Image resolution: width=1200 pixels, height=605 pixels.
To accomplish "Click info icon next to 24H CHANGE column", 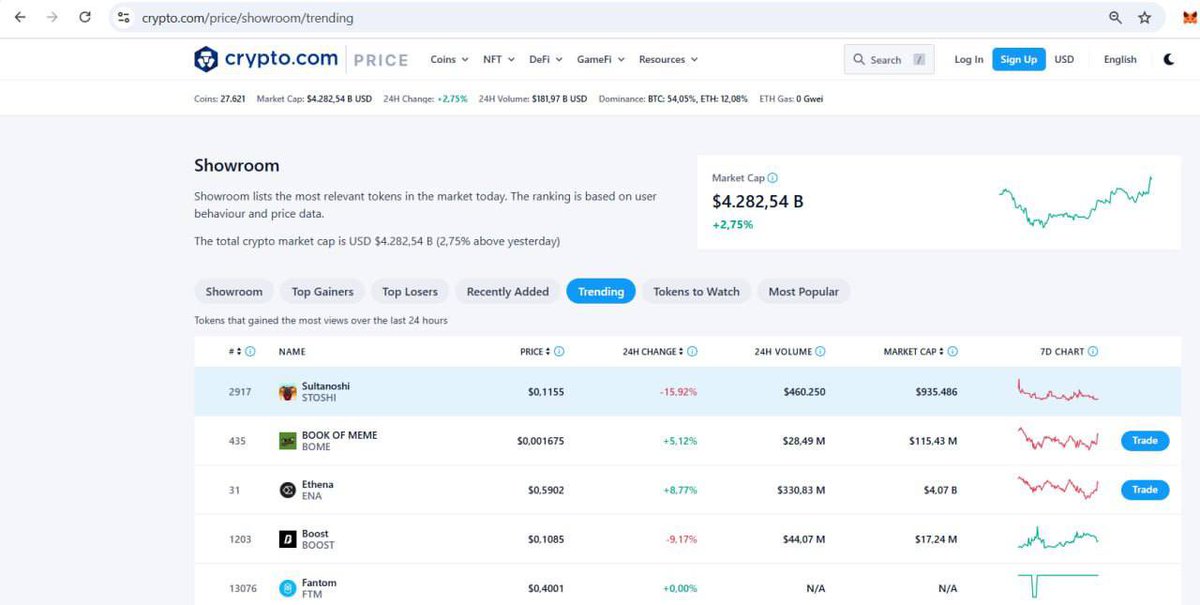I will (692, 352).
